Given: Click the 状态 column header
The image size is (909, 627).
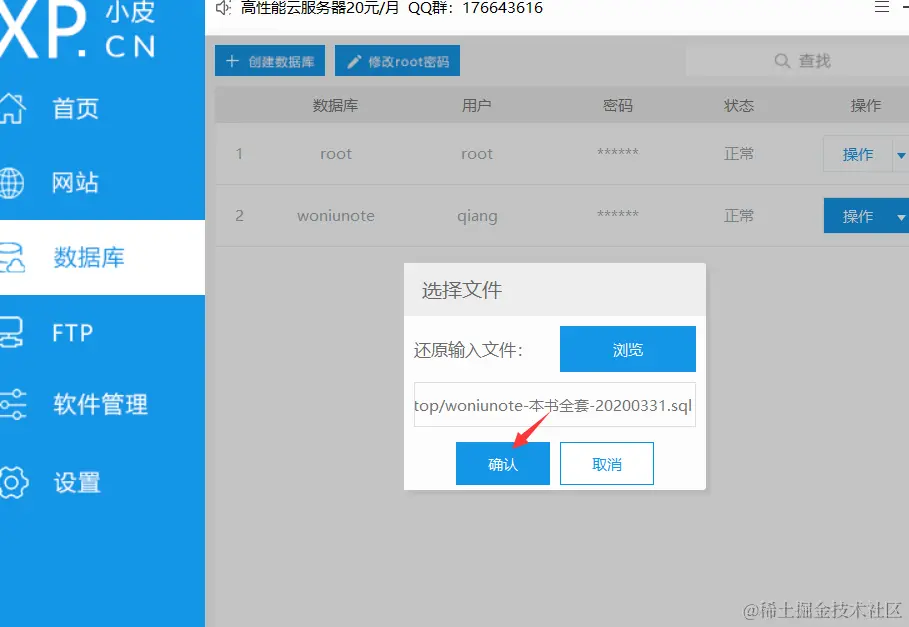Looking at the screenshot, I should click(739, 105).
